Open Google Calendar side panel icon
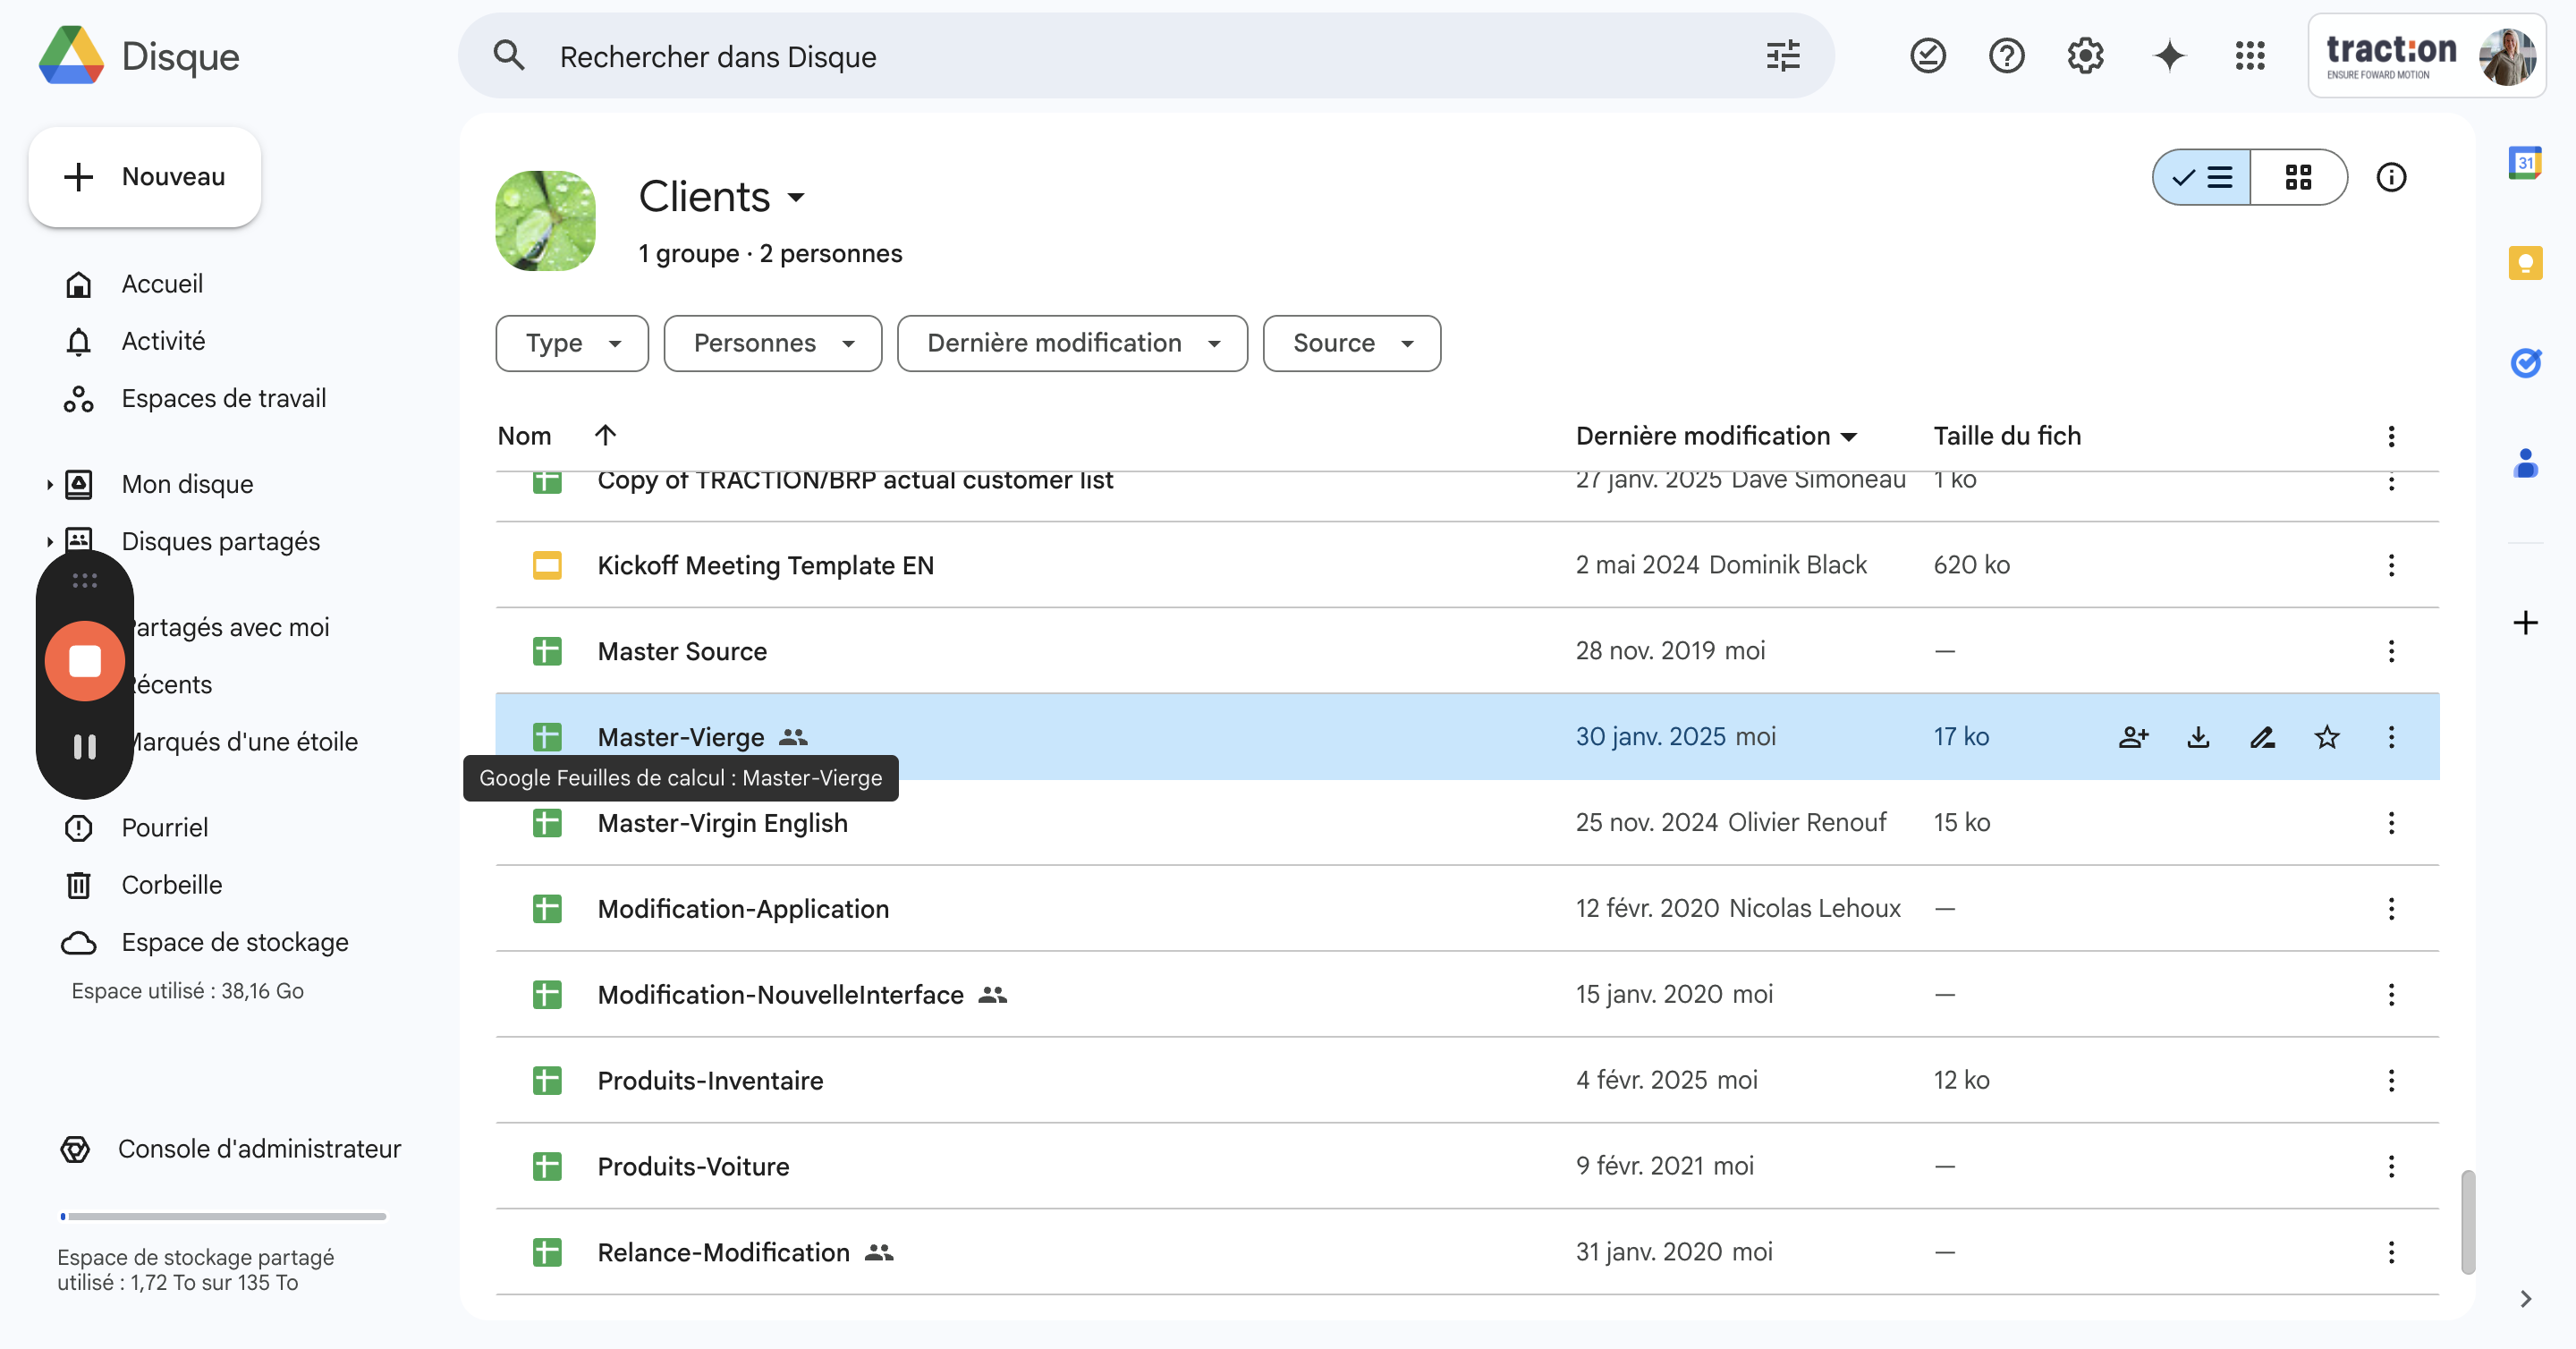 coord(2525,162)
